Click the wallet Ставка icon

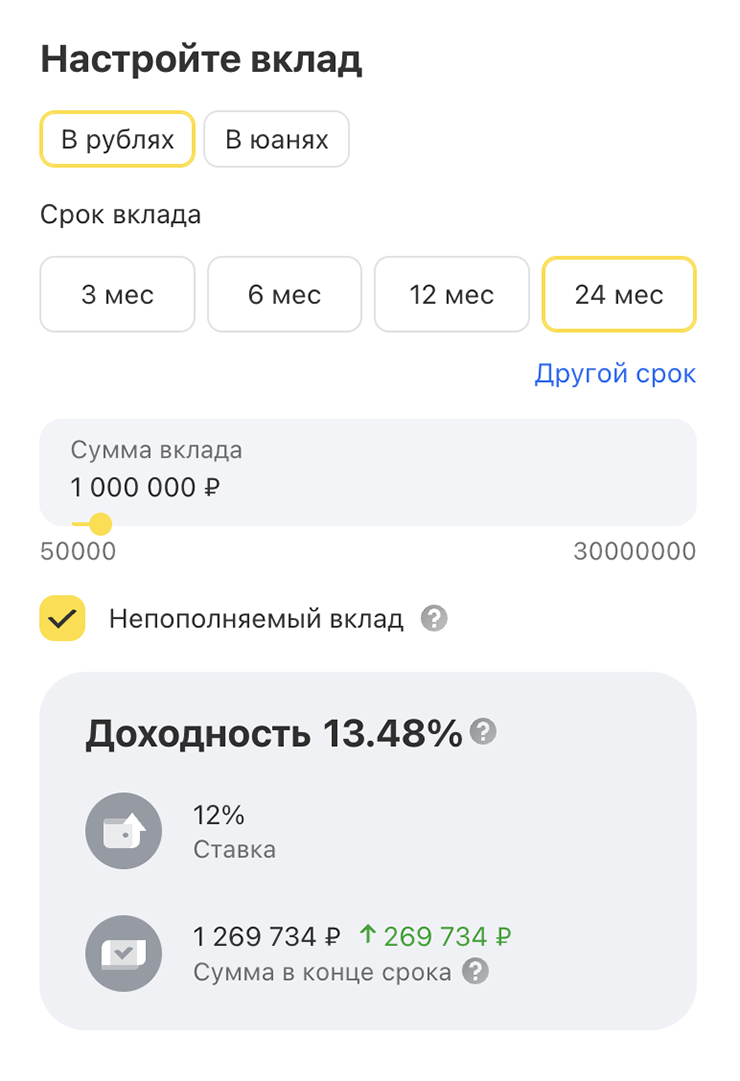tap(123, 831)
